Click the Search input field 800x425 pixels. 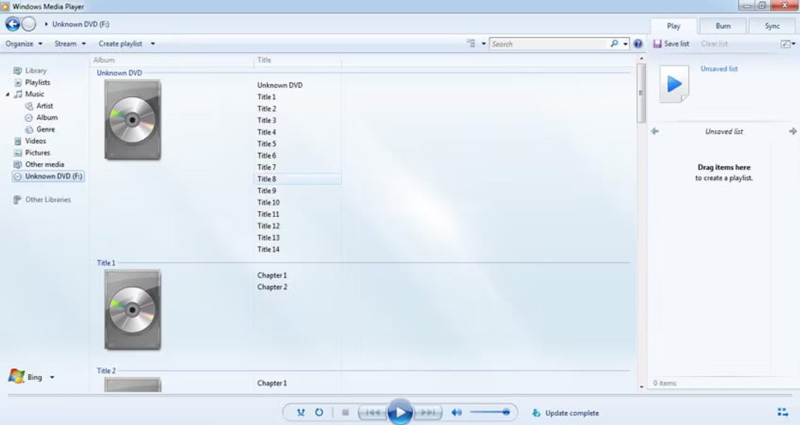coord(549,44)
